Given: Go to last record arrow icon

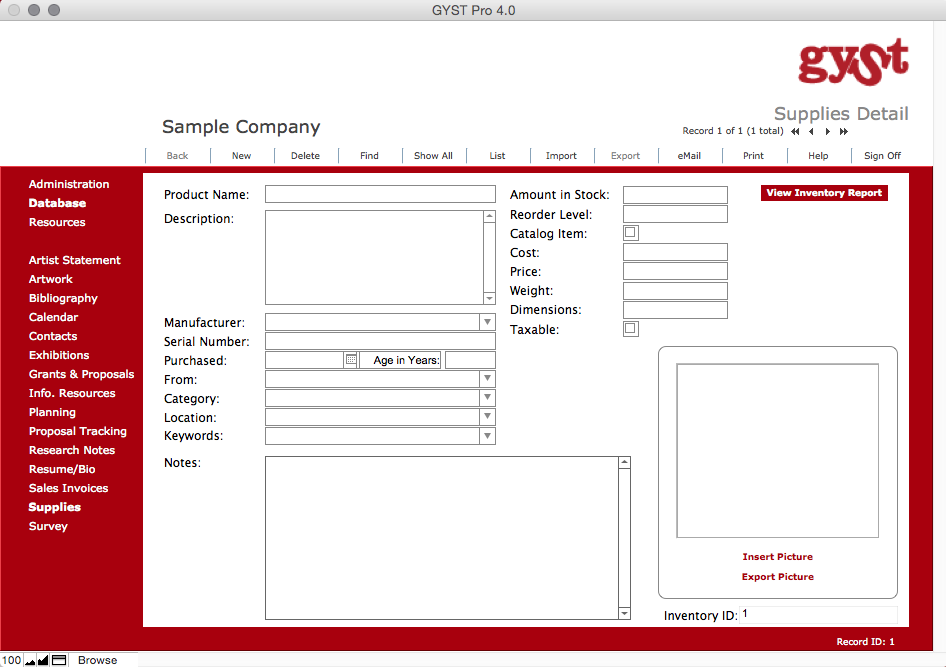Looking at the screenshot, I should click(844, 131).
